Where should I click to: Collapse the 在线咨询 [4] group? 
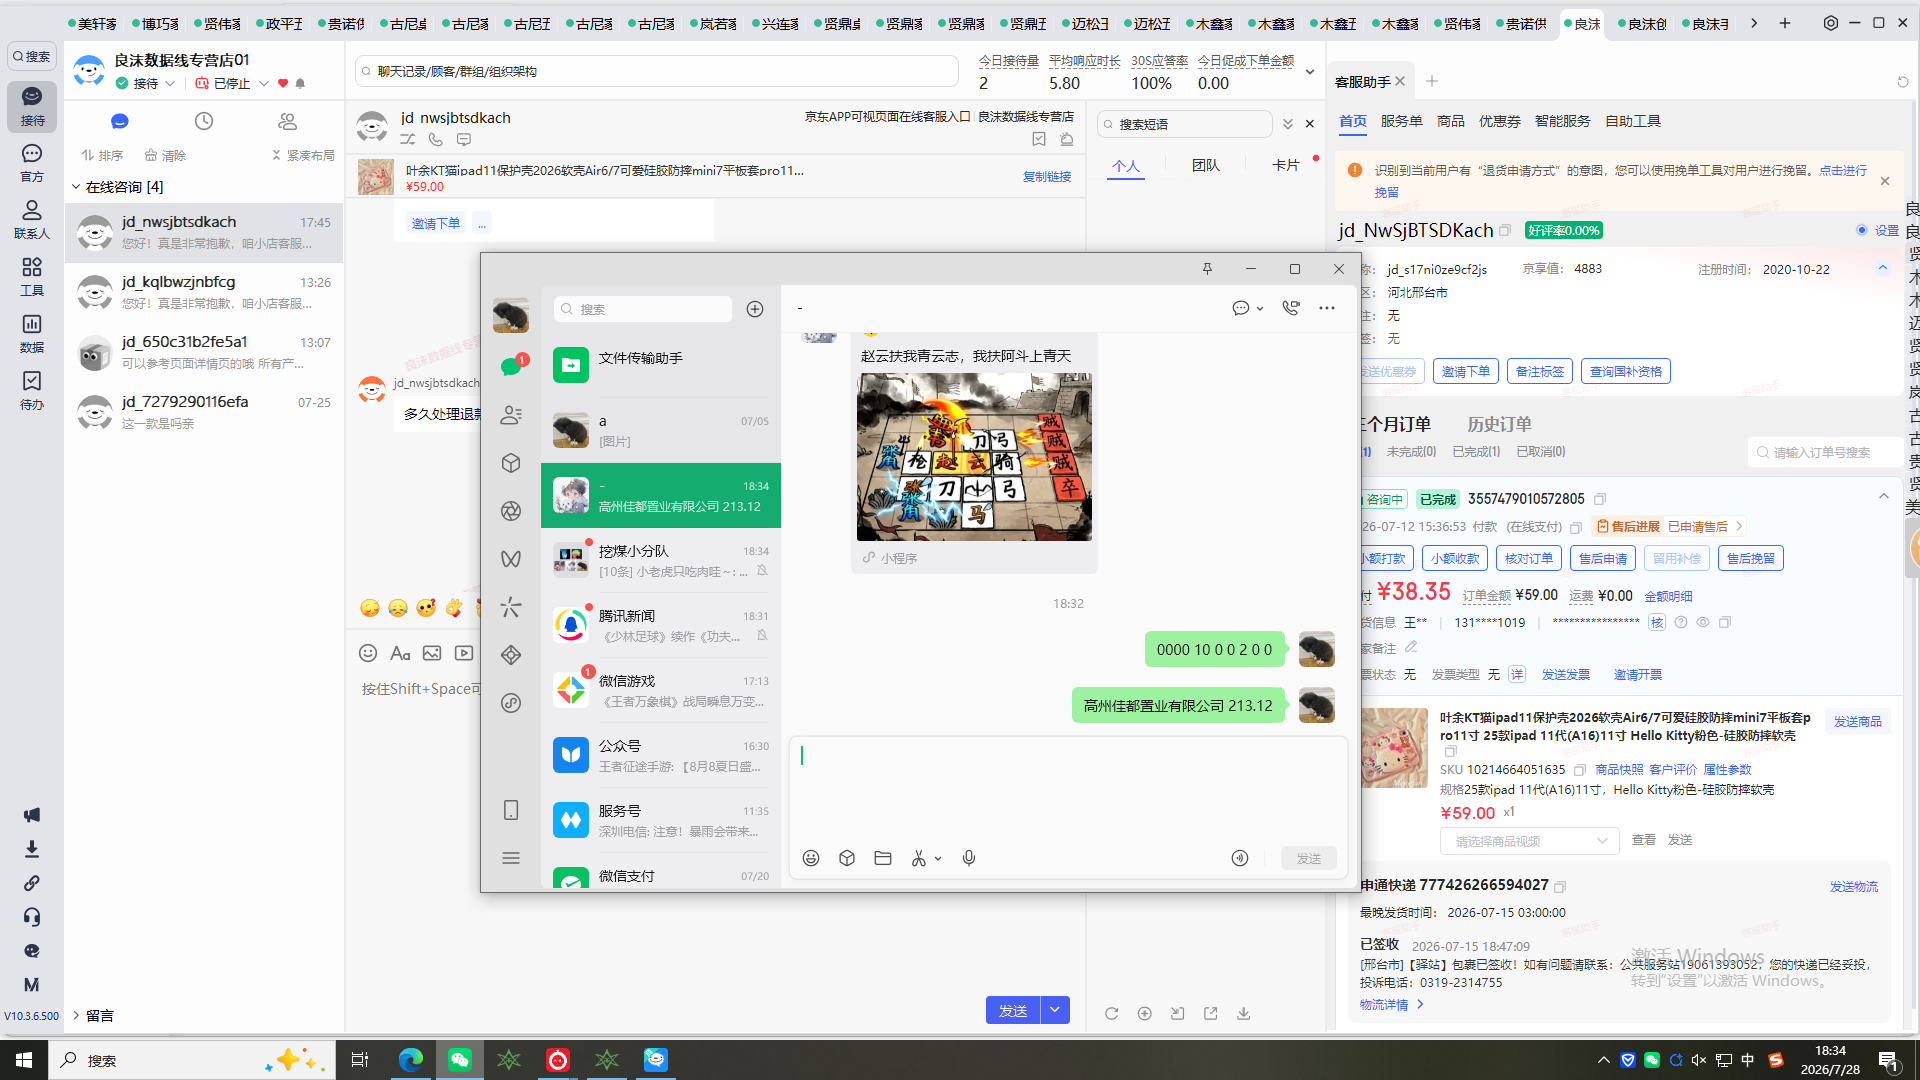coord(76,187)
